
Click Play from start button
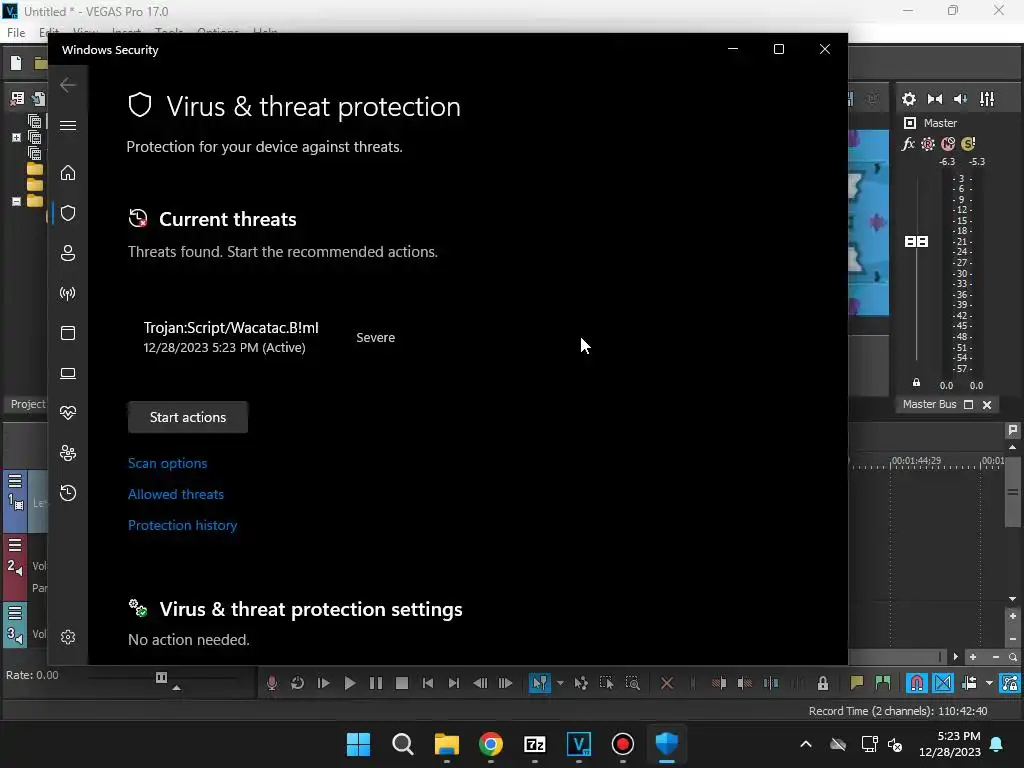(323, 683)
